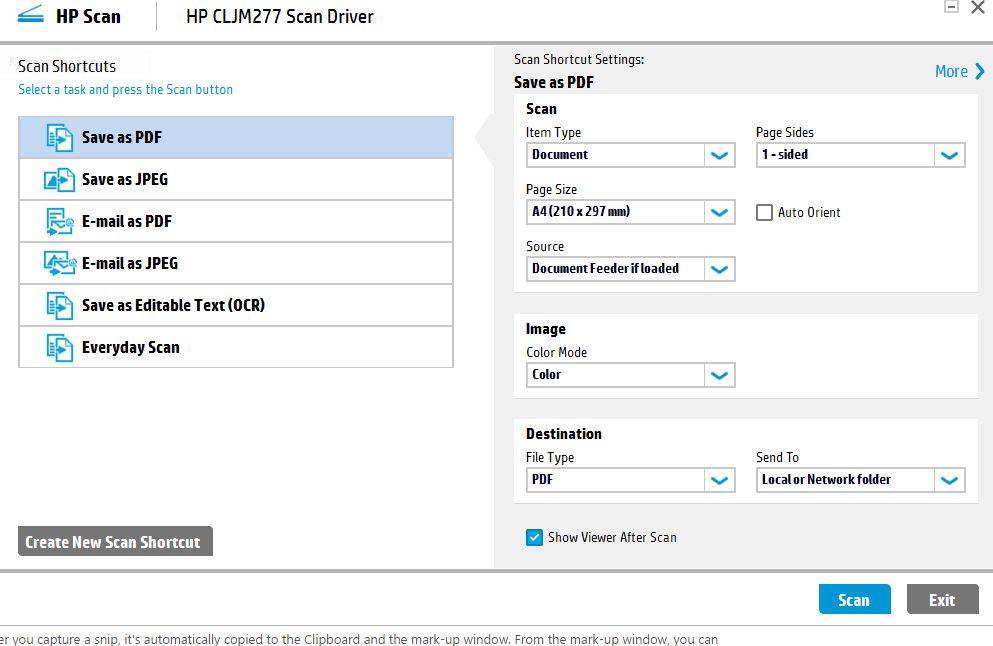Image resolution: width=993 pixels, height=646 pixels.
Task: Click Create New Scan Shortcut button
Action: point(113,542)
